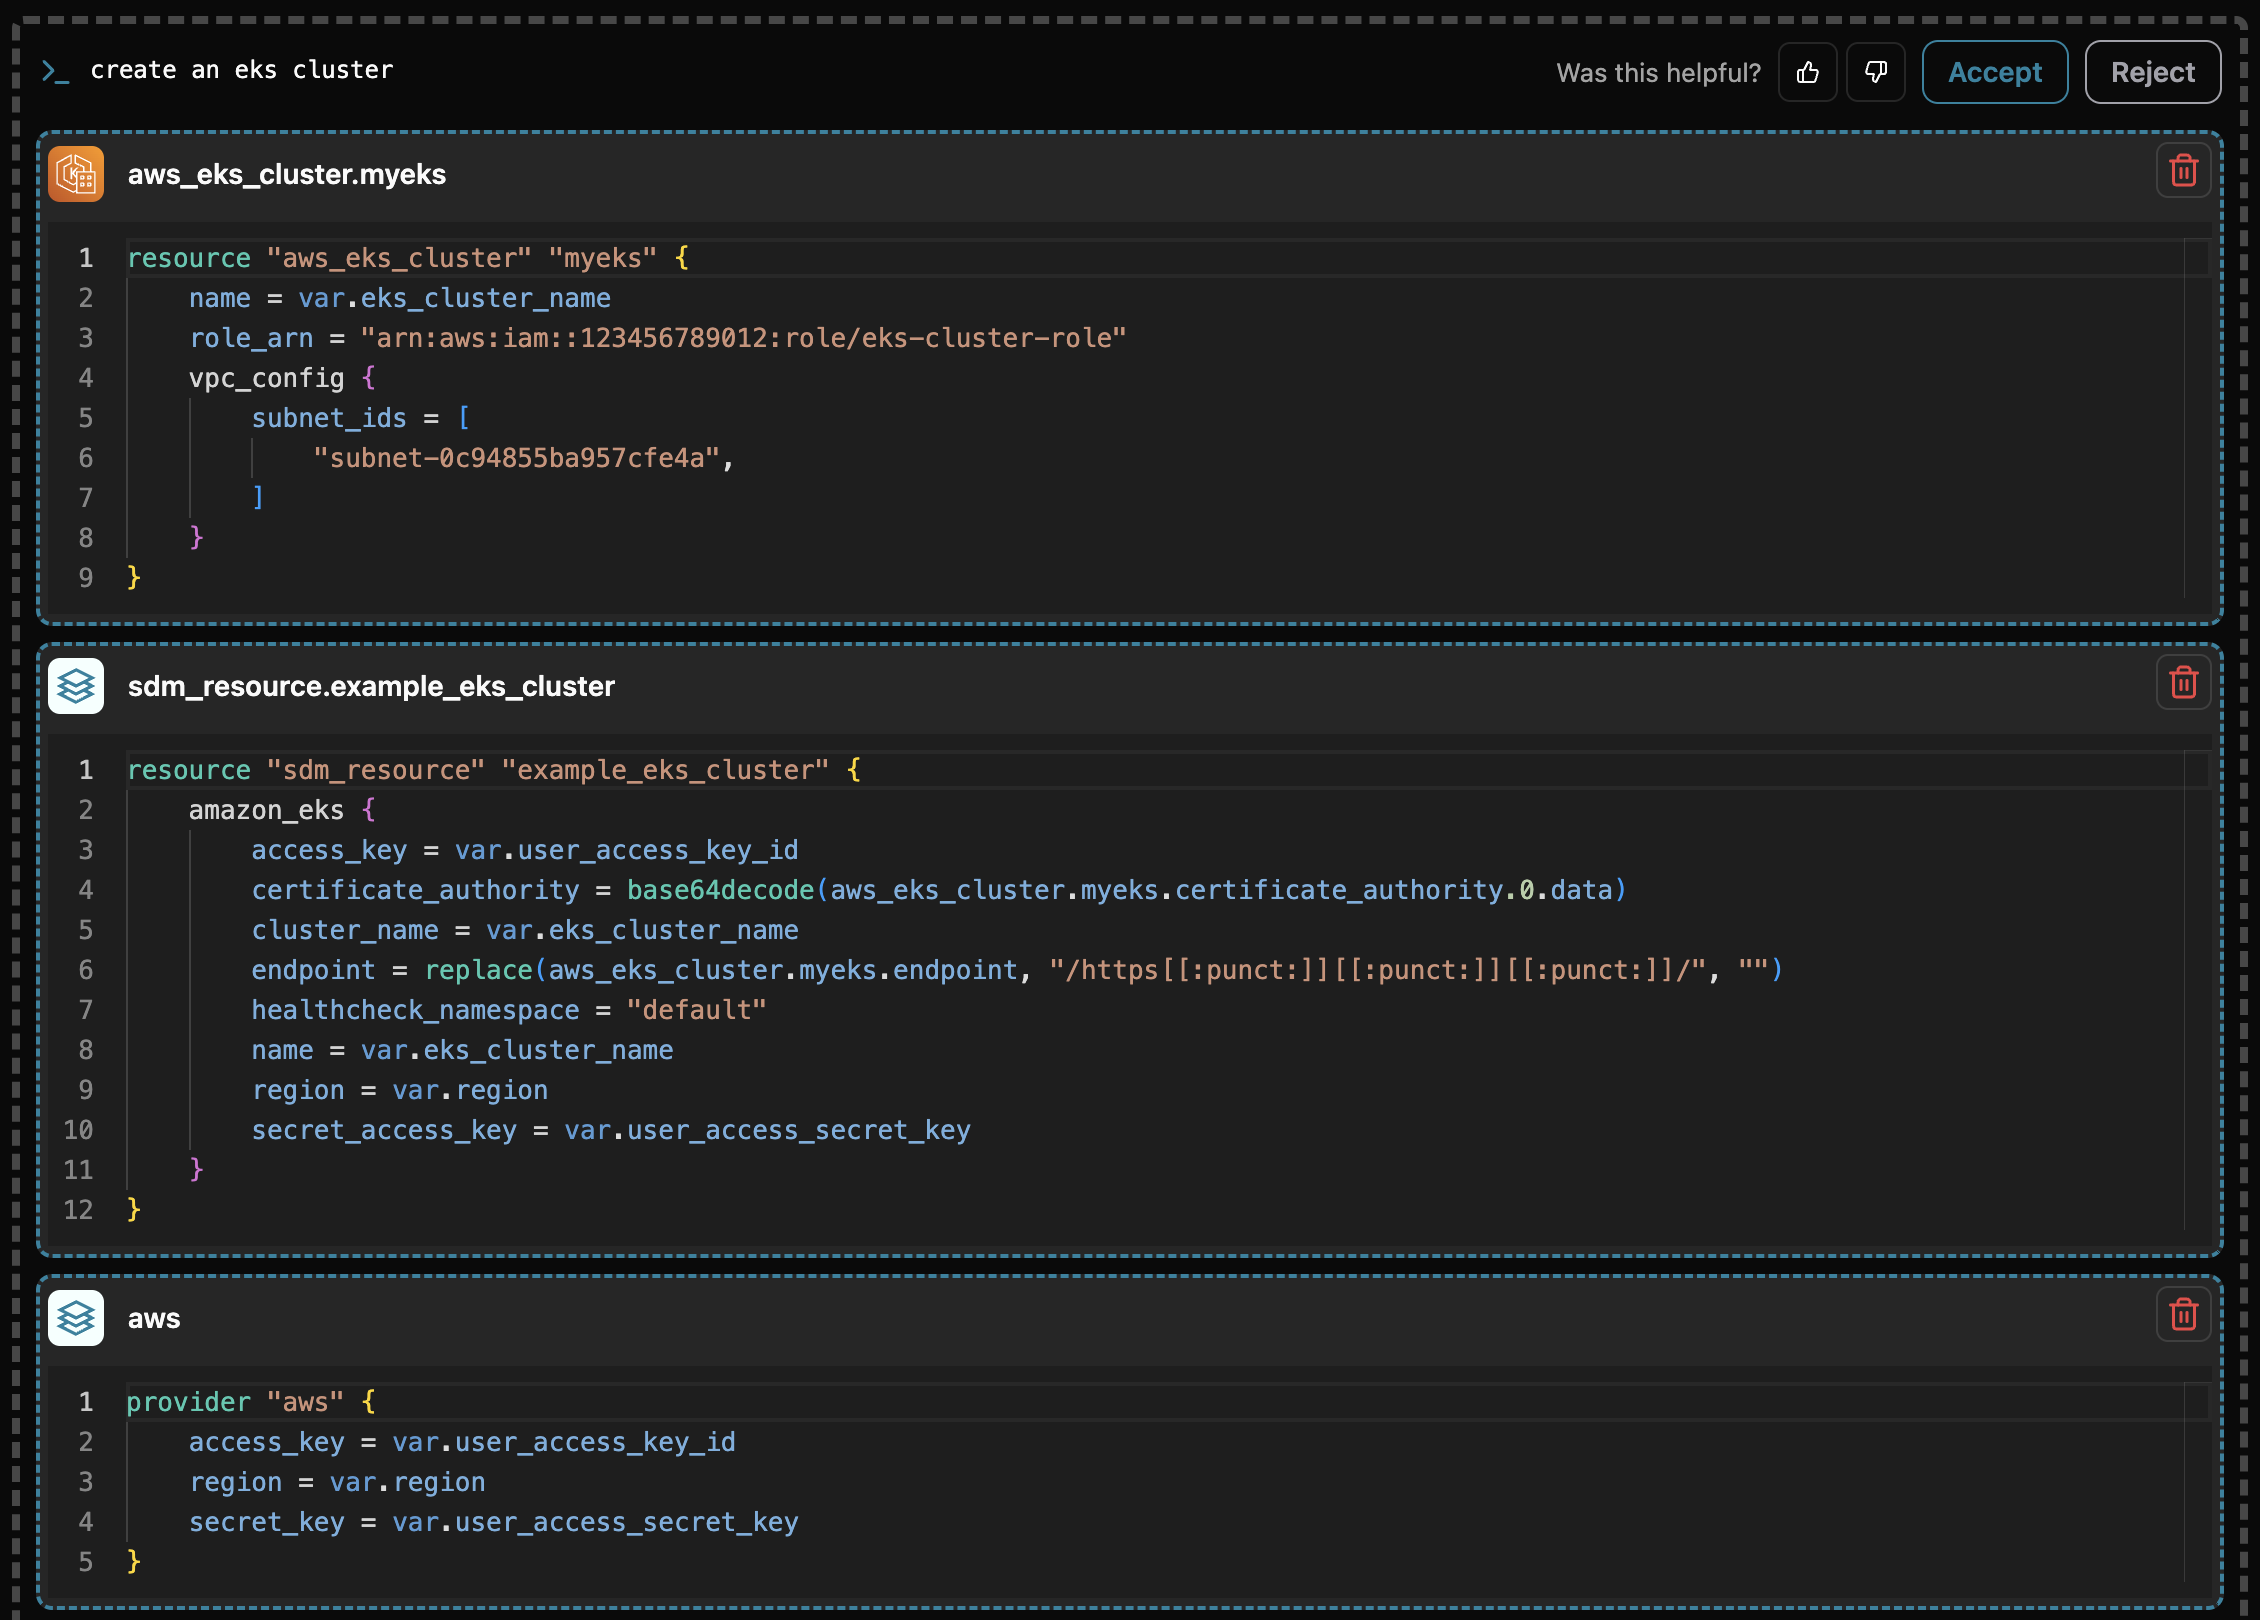Viewport: 2260px width, 1620px height.
Task: Select the aws_eks_cluster.myeks block title
Action: pyautogui.click(x=287, y=175)
